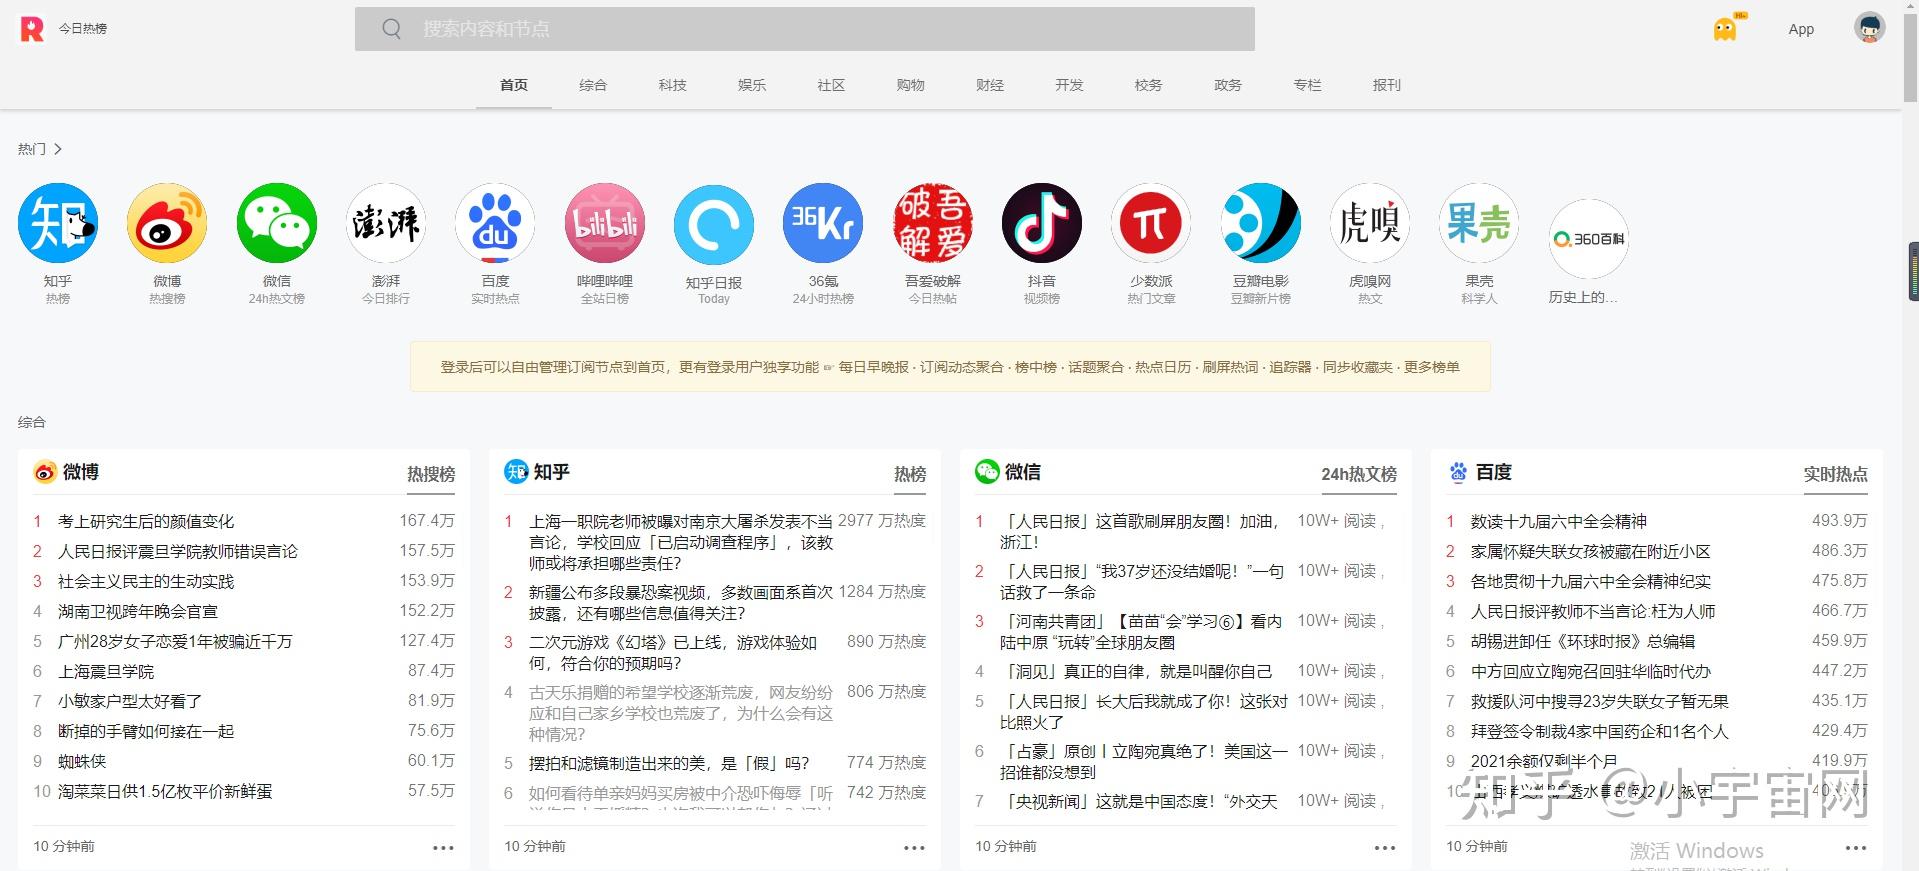Viewport: 1919px width, 871px height.
Task: Click the yellow ghost mascot icon
Action: click(1725, 29)
